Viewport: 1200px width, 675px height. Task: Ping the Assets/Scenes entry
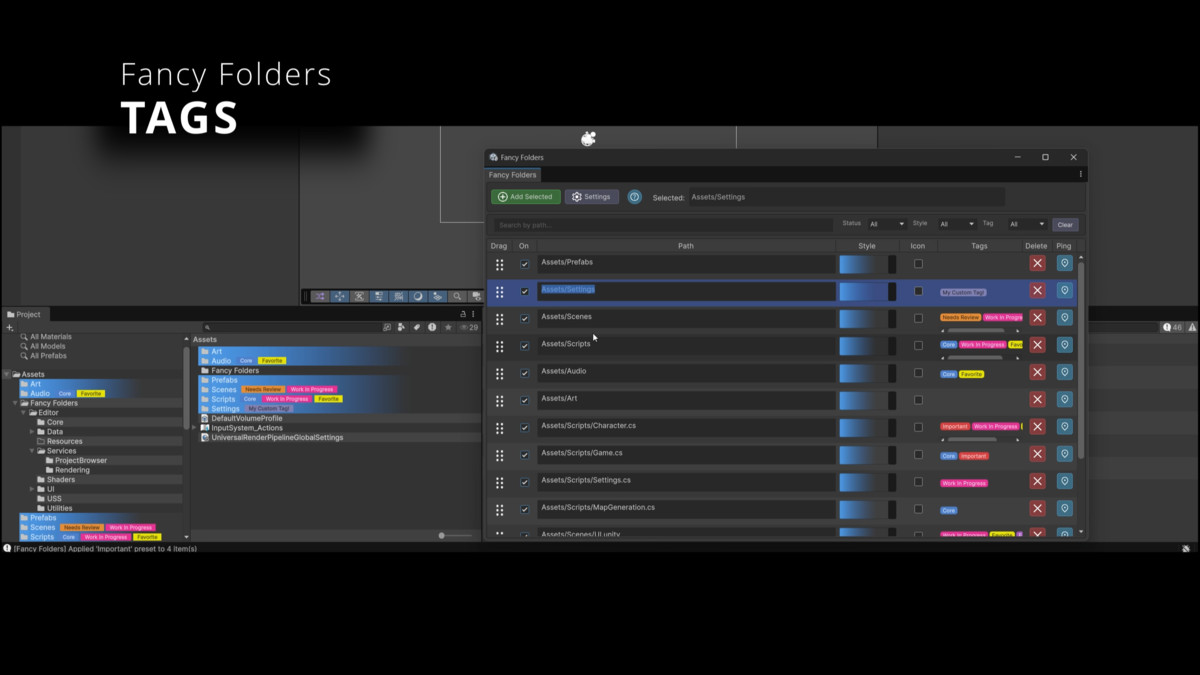1064,318
